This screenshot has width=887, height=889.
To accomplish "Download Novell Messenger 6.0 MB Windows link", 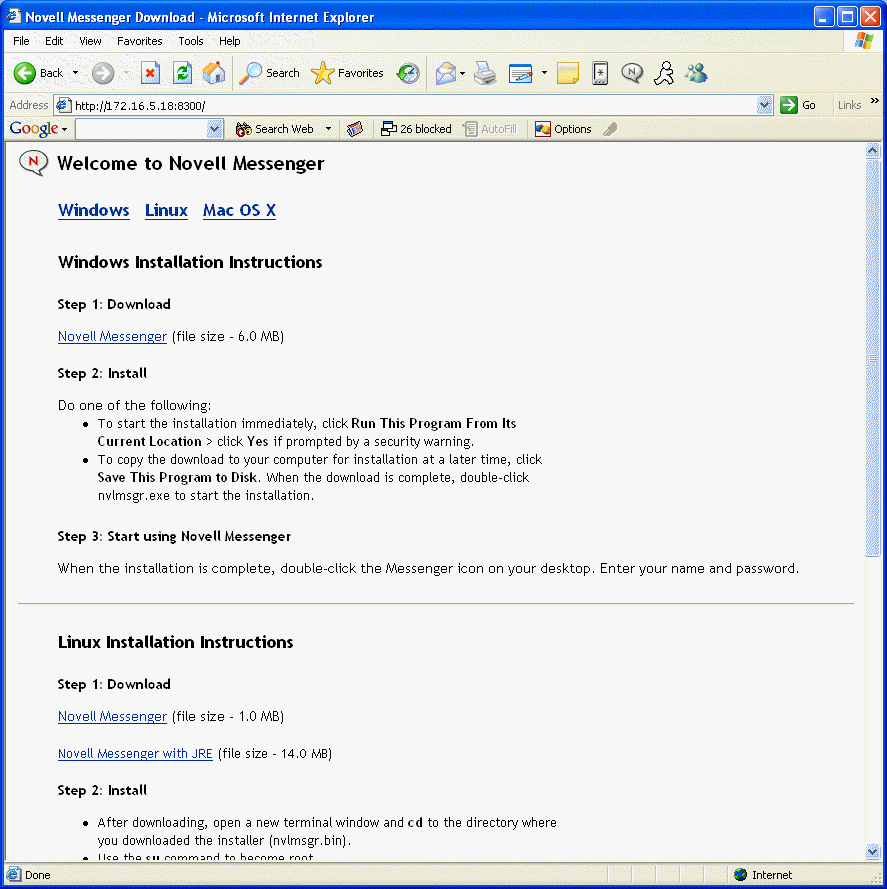I will click(x=112, y=337).
